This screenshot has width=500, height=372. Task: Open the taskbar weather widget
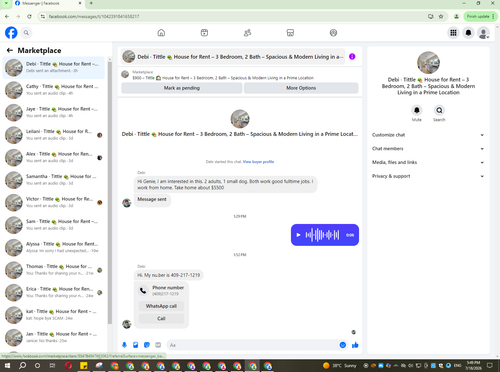pos(339,366)
